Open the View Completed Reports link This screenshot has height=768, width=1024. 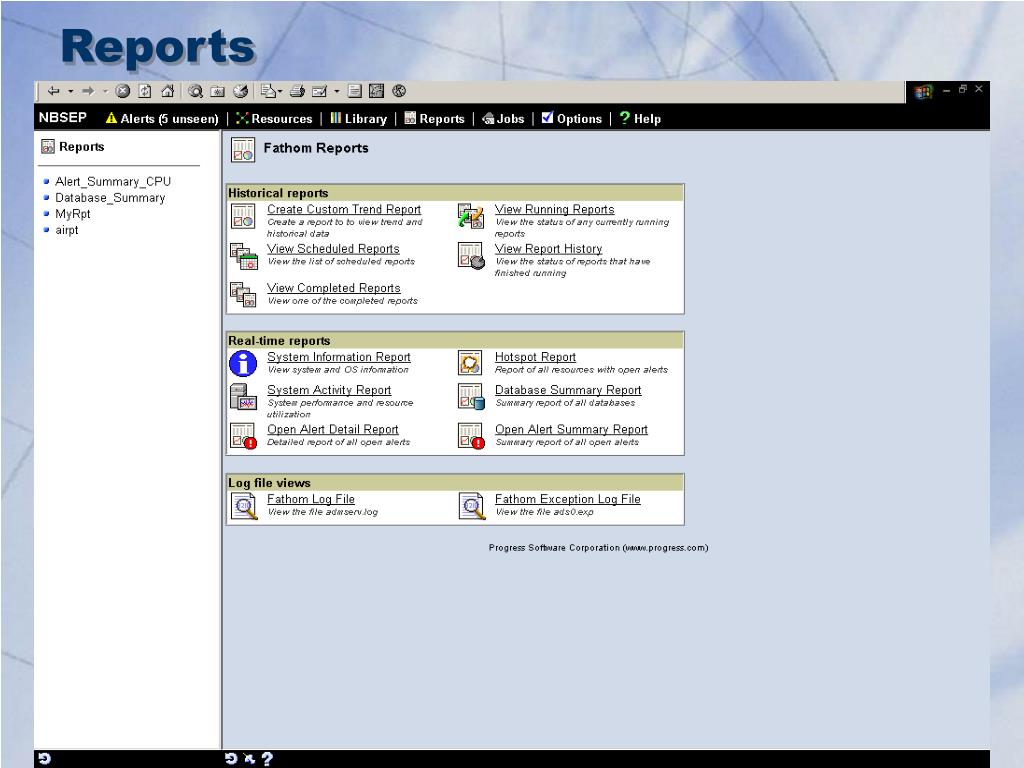(334, 288)
